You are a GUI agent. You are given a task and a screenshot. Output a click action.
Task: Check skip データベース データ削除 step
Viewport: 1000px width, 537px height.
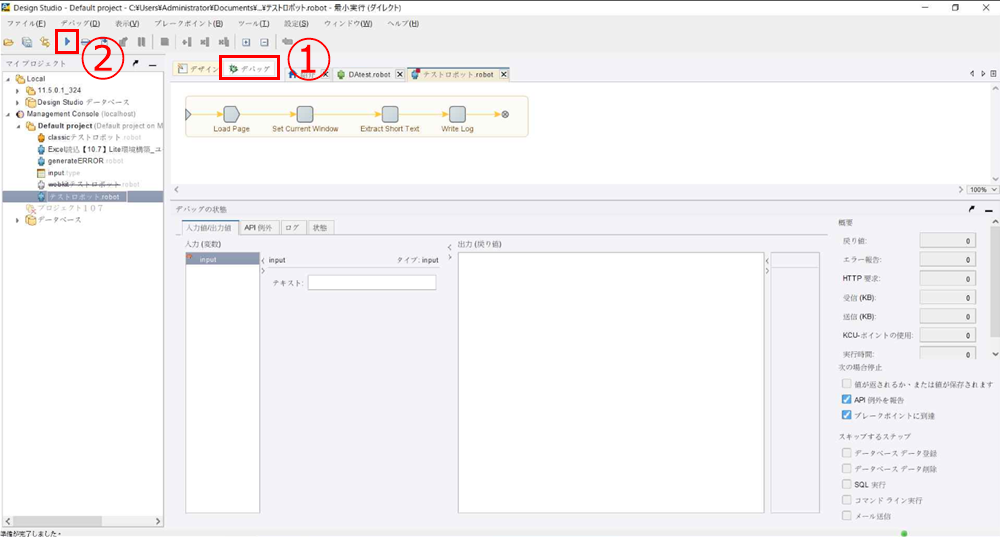click(x=846, y=469)
